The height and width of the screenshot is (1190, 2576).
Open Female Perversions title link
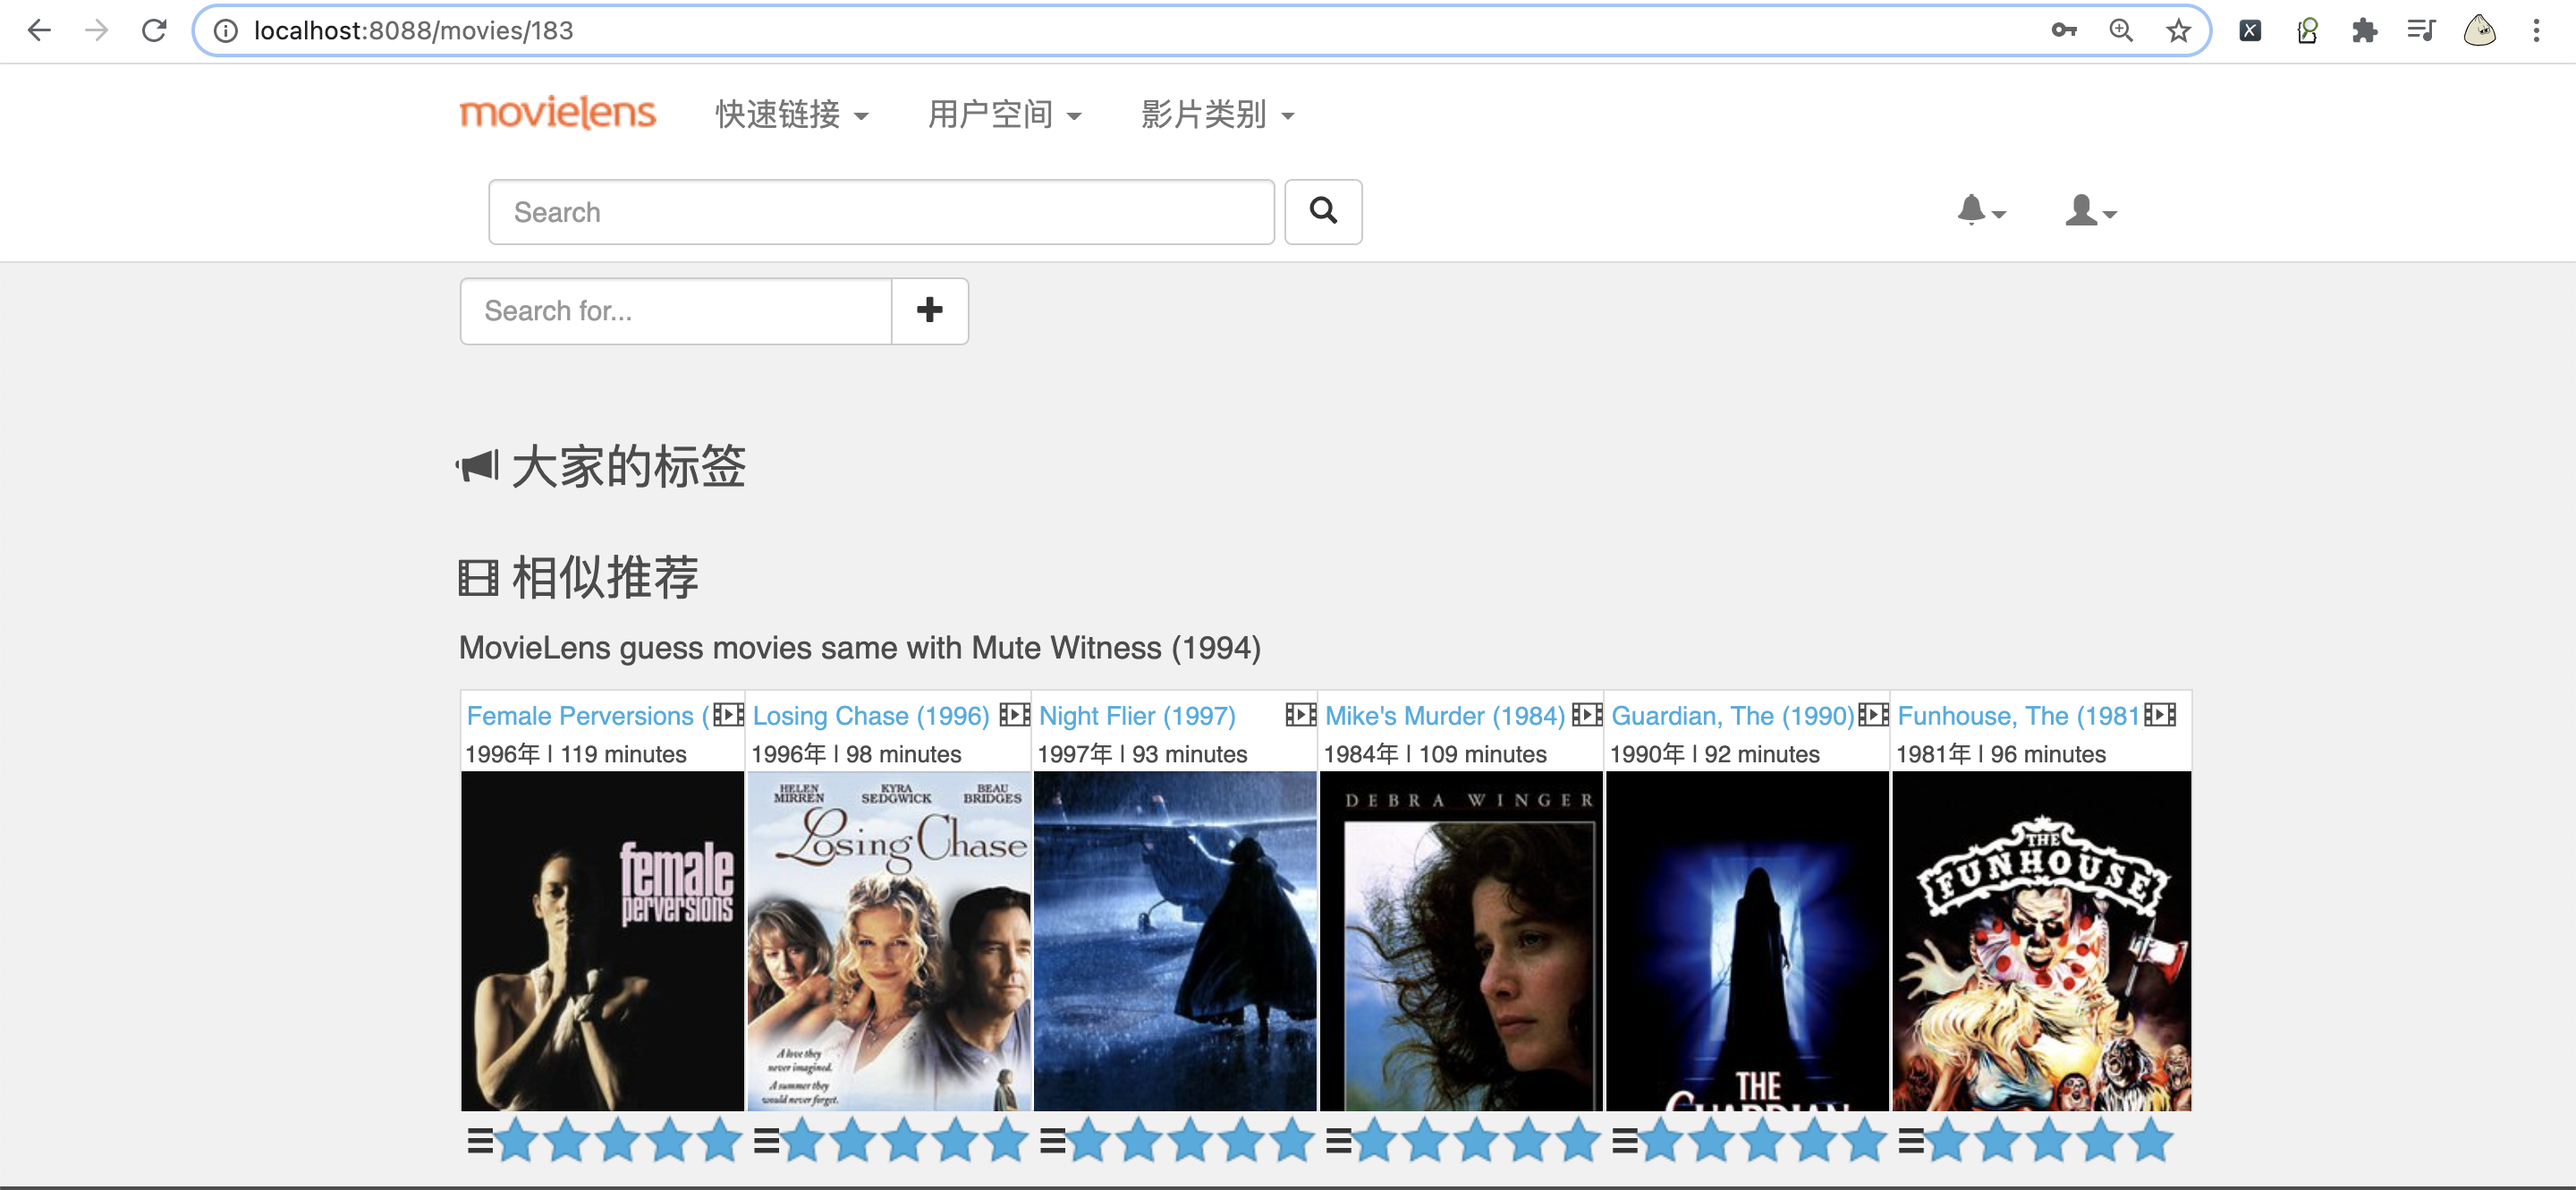click(587, 715)
